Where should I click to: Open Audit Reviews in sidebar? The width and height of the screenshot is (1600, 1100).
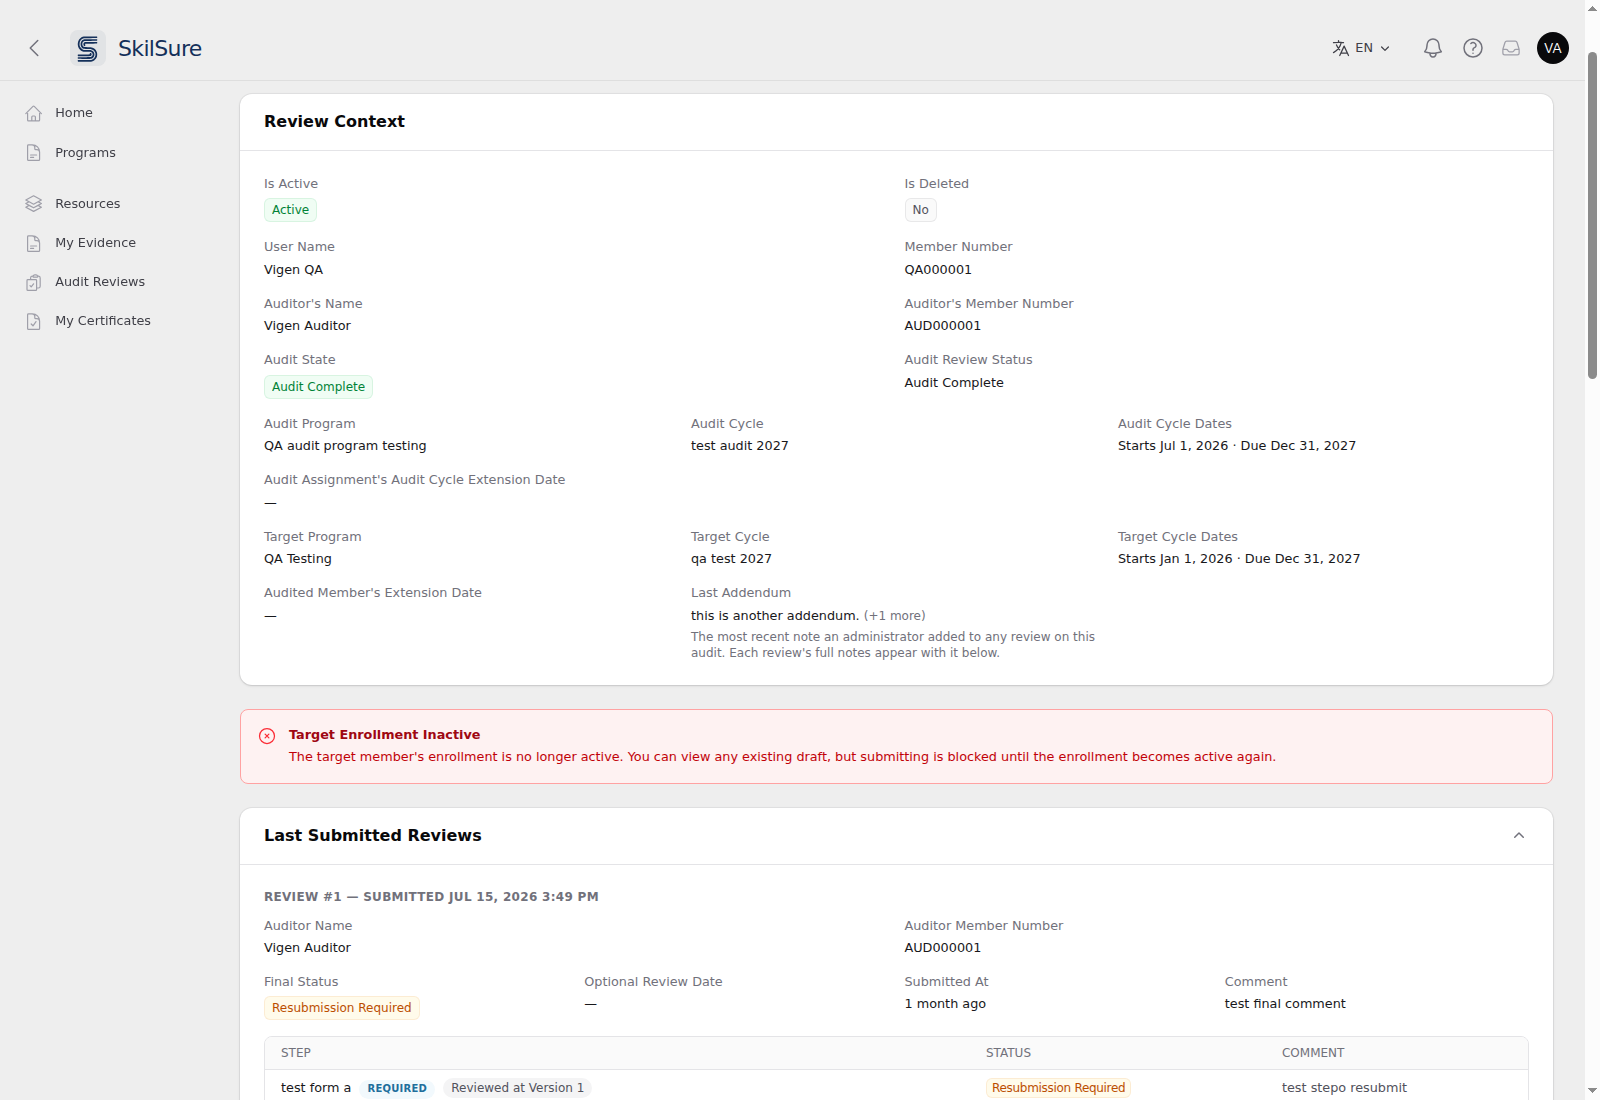[100, 282]
